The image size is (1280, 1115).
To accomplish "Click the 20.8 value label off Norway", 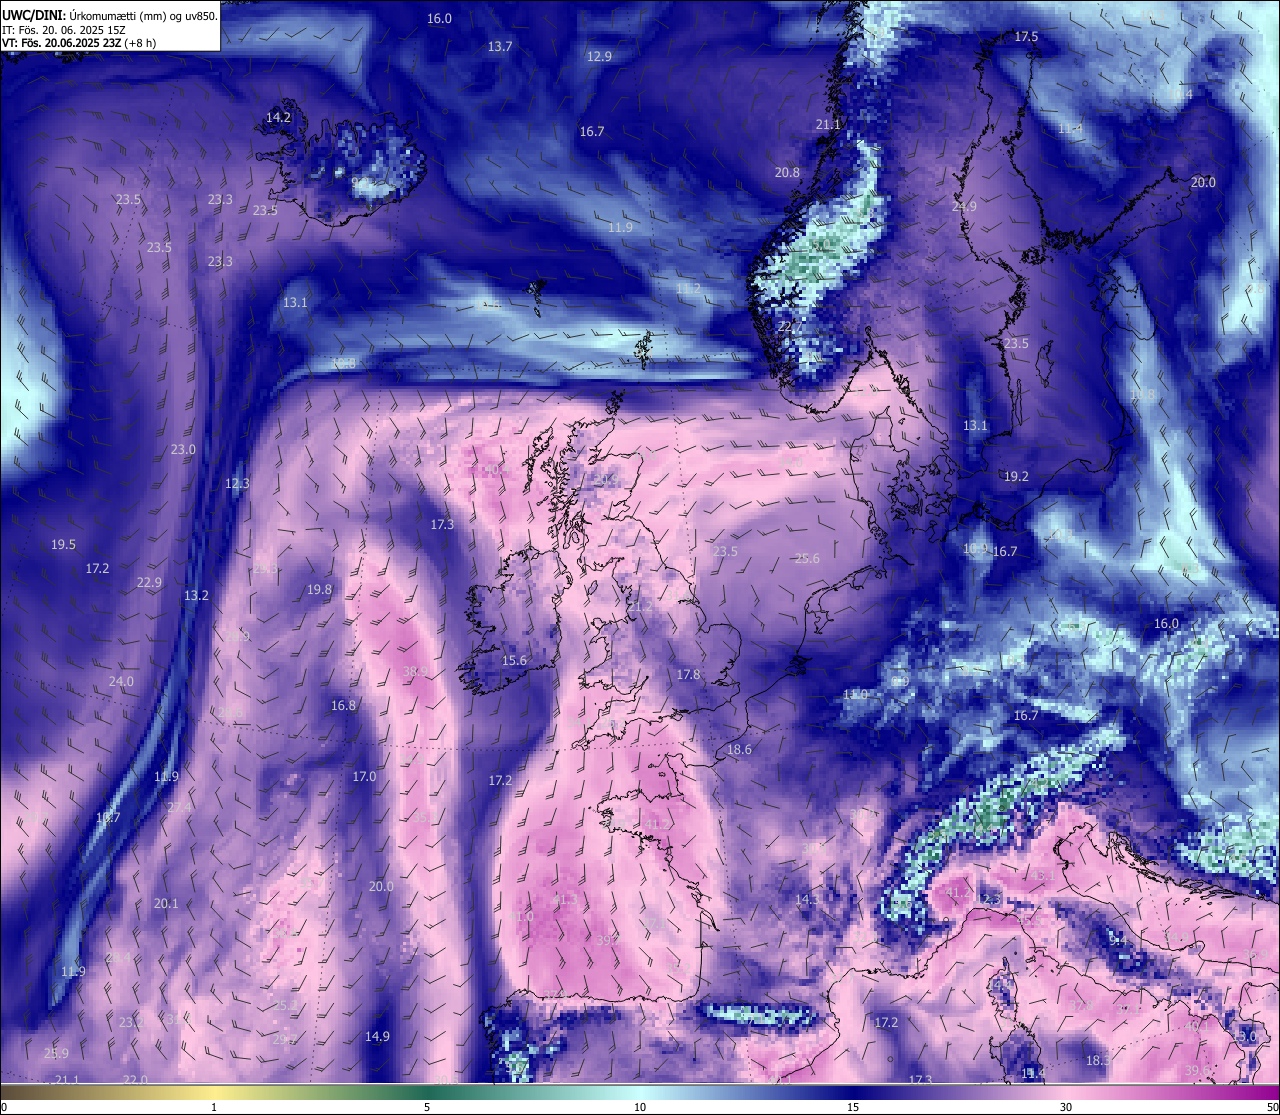I will [x=787, y=173].
